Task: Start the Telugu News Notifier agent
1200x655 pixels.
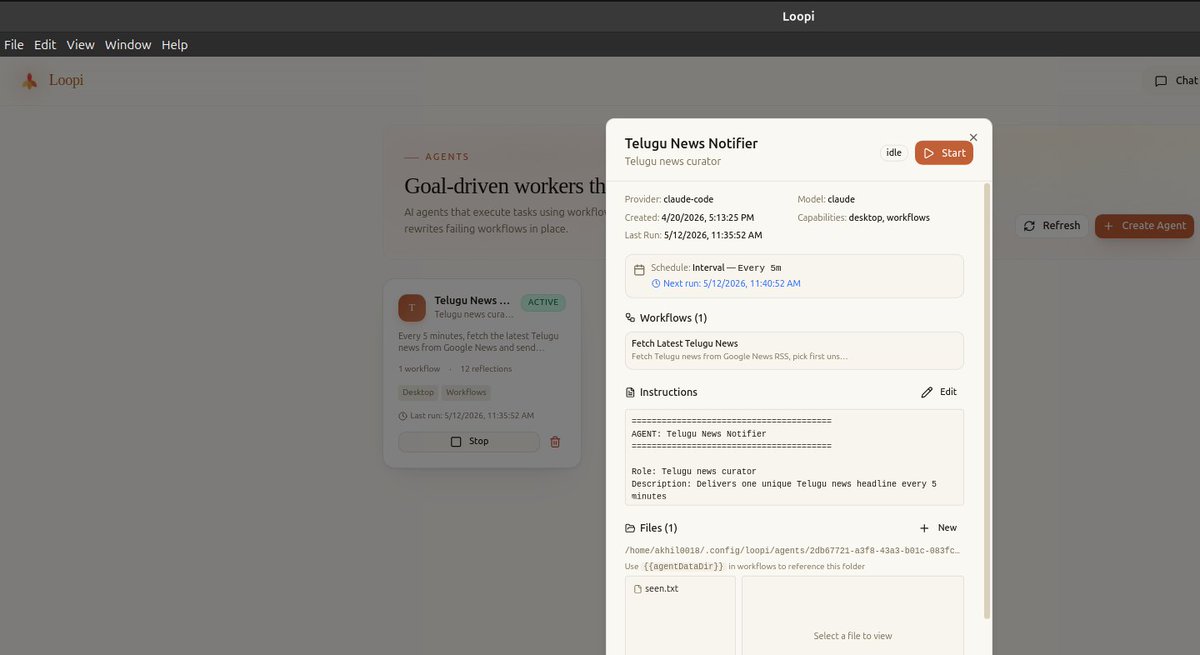Action: [x=944, y=153]
